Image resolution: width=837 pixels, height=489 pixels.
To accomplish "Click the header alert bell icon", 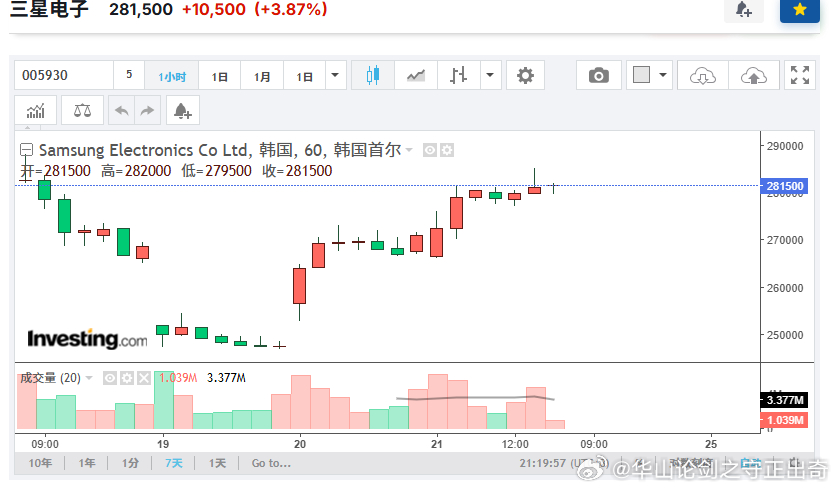I will [x=744, y=10].
